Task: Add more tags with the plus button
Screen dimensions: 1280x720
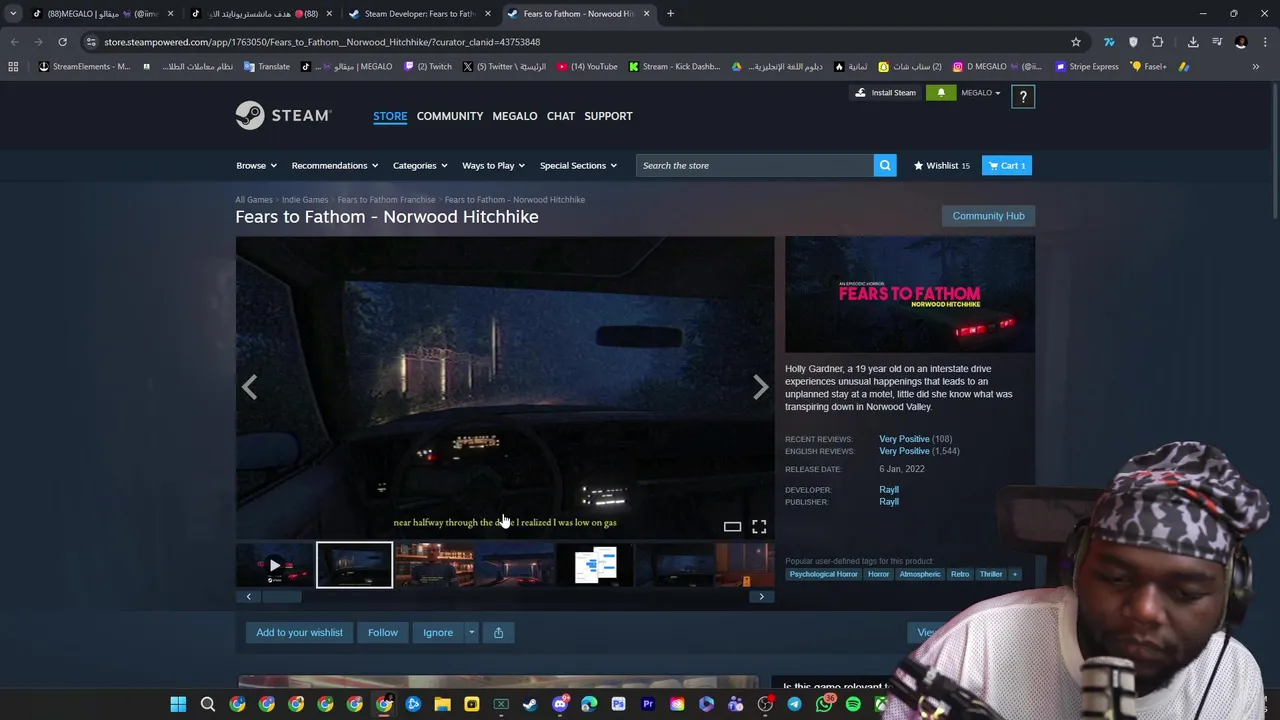Action: pos(1015,574)
